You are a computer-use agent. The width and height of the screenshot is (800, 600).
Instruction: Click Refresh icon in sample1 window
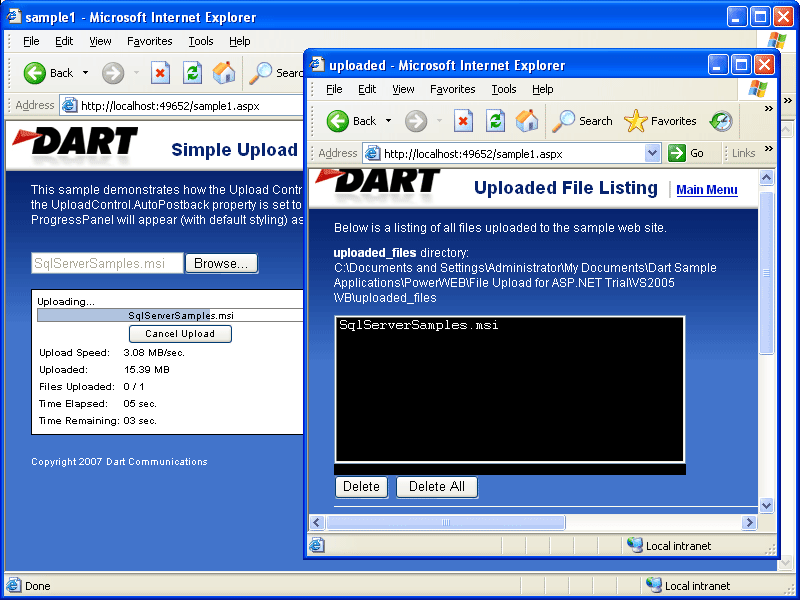tap(192, 73)
